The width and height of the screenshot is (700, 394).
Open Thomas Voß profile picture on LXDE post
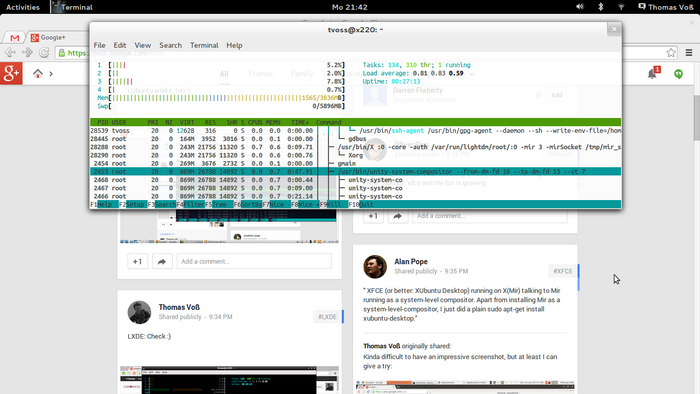(139, 312)
